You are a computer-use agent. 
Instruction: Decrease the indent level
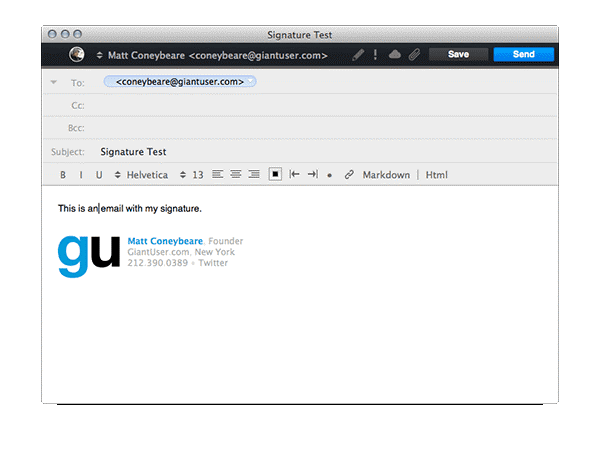tap(294, 174)
